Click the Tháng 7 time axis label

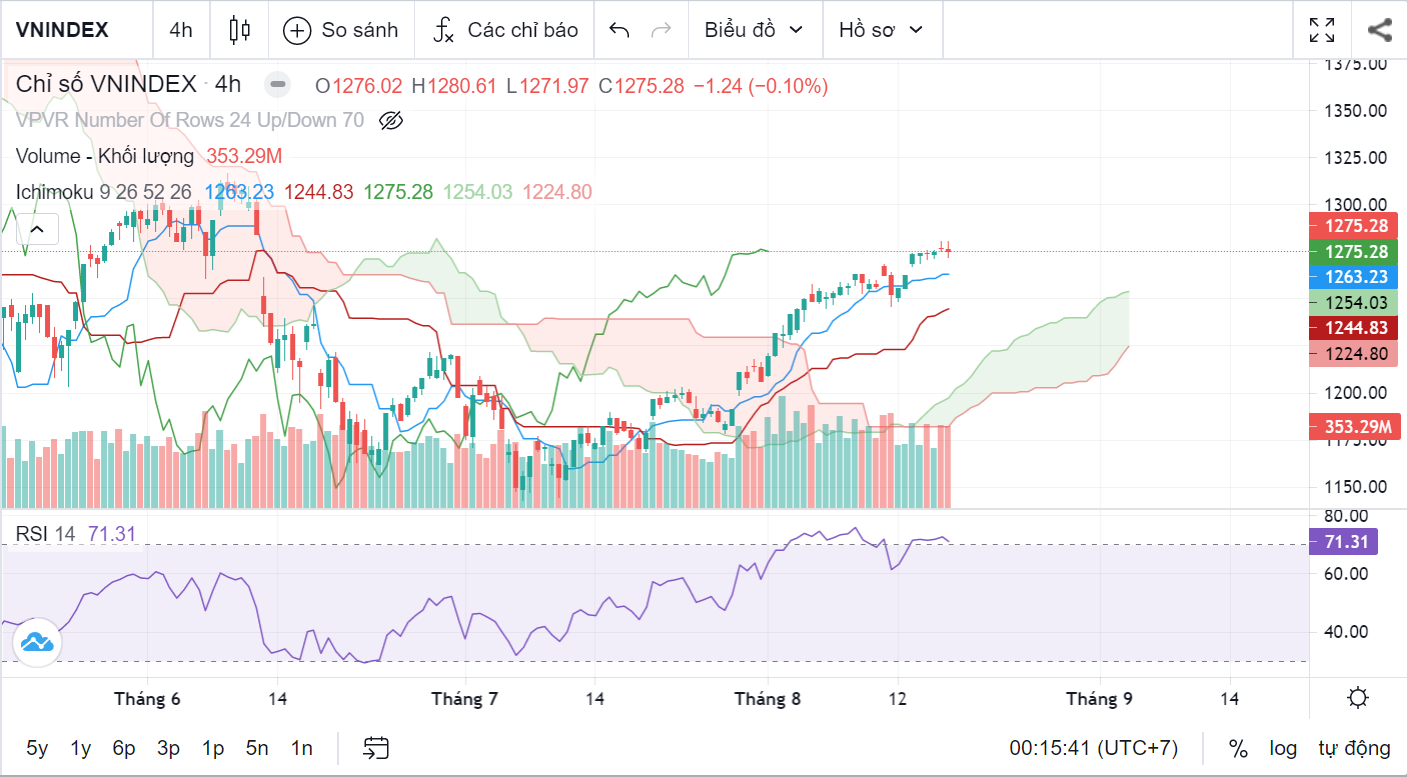coord(465,698)
